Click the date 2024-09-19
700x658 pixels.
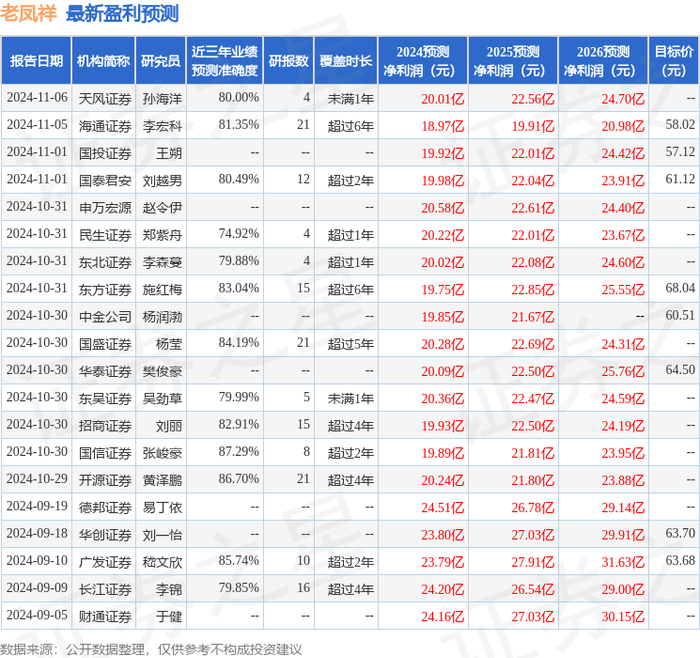coord(37,506)
